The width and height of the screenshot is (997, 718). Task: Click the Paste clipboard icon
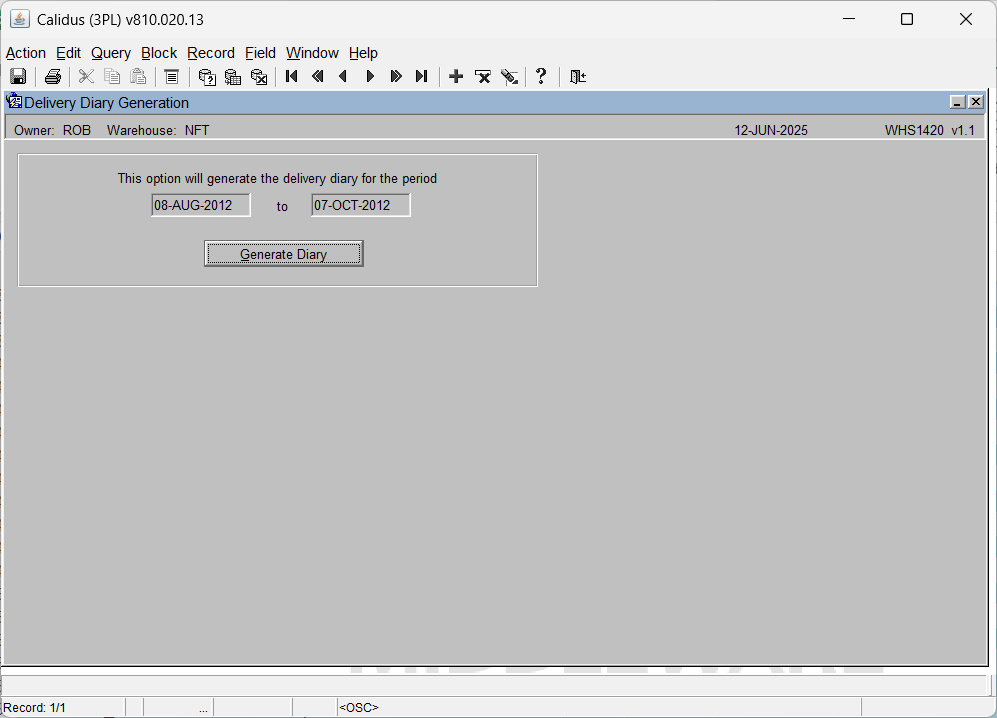pyautogui.click(x=138, y=77)
